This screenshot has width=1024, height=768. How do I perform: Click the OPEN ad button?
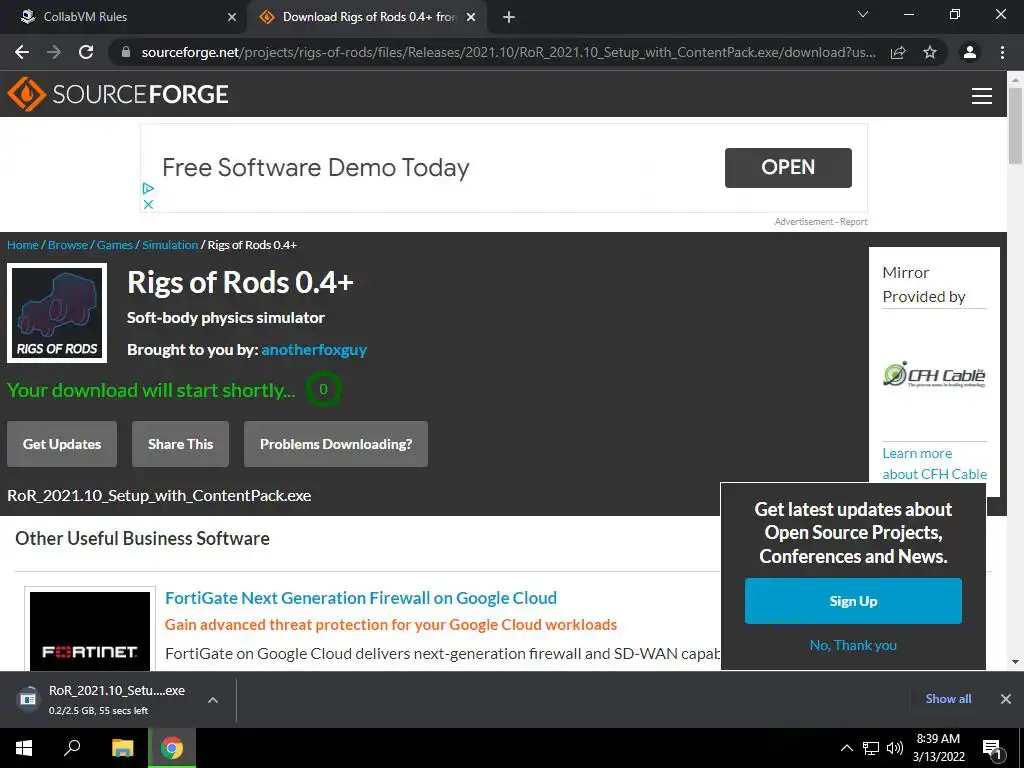coord(788,167)
